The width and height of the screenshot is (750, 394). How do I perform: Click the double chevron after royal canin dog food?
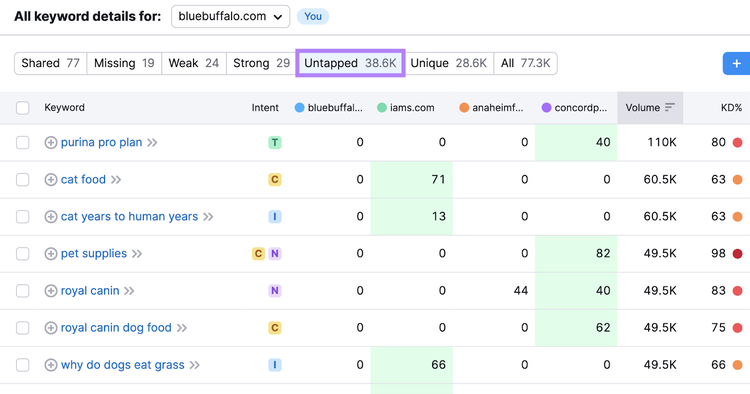(181, 328)
